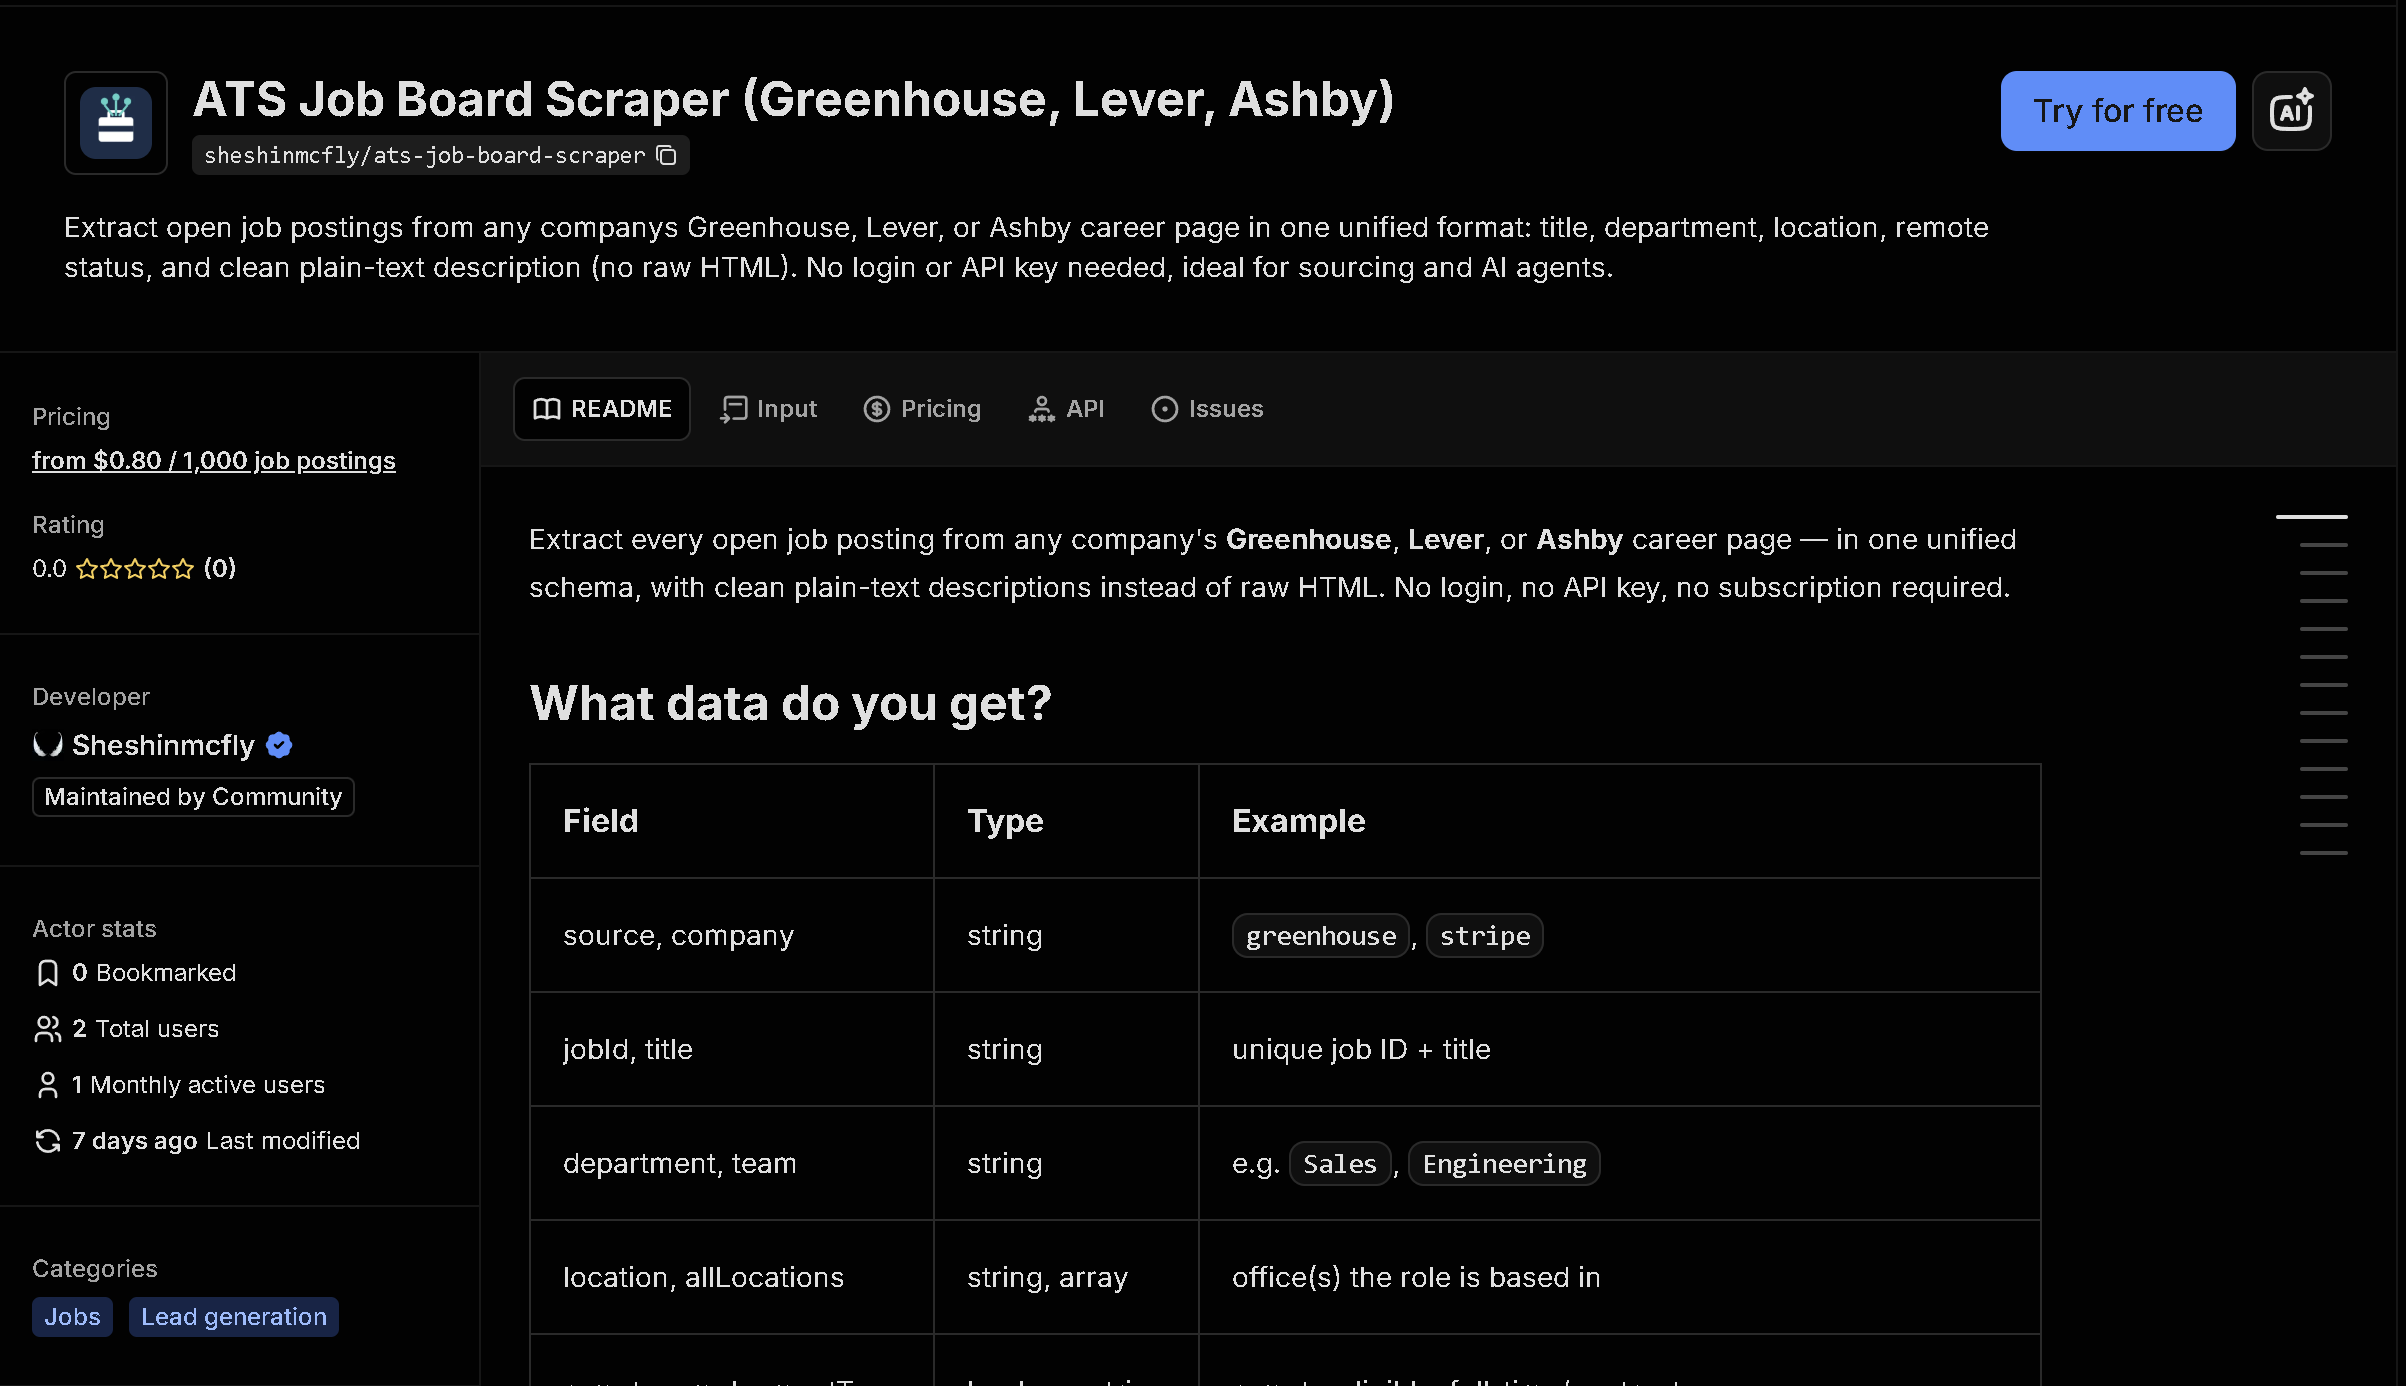
Task: Click the 'Example' column header
Action: click(x=1620, y=822)
